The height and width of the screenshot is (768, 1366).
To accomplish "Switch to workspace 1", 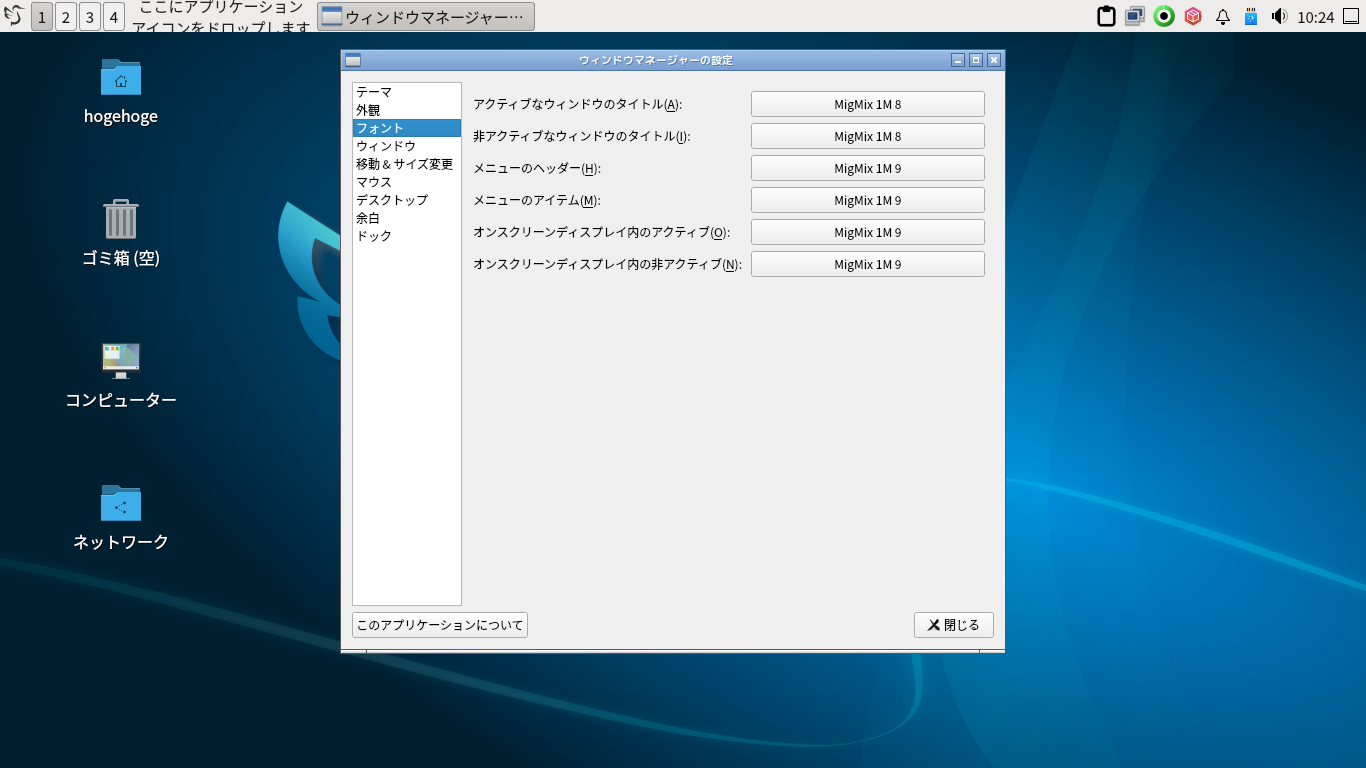I will pyautogui.click(x=42, y=16).
